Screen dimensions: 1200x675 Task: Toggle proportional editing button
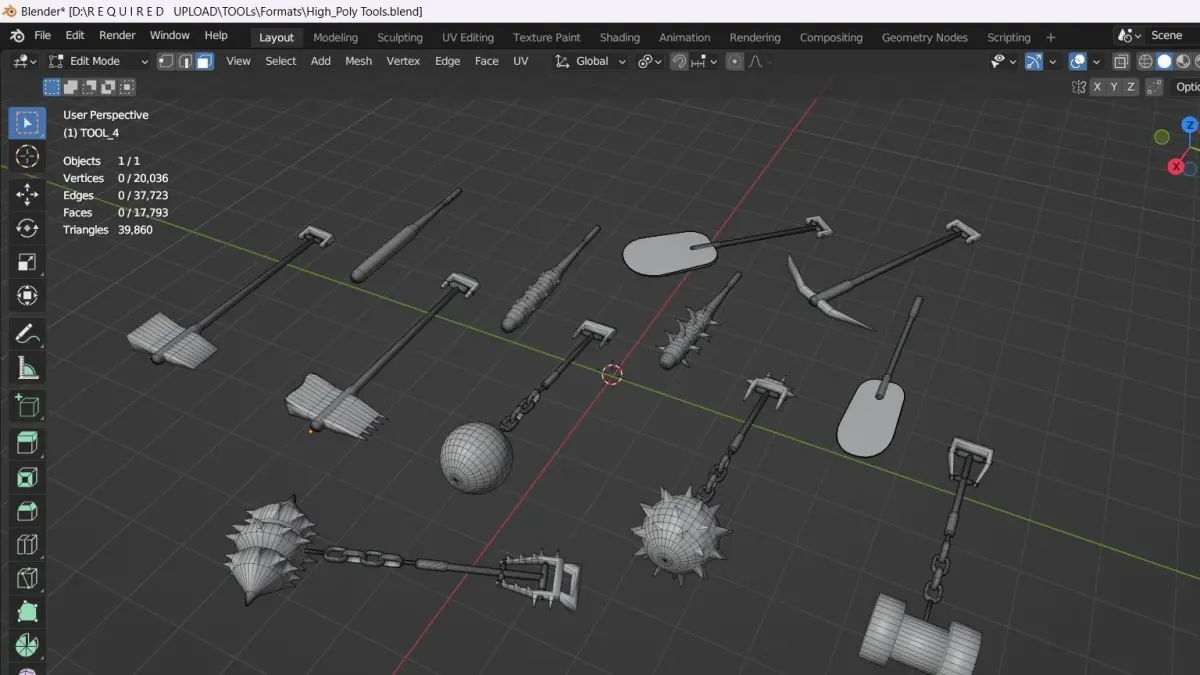(x=735, y=61)
